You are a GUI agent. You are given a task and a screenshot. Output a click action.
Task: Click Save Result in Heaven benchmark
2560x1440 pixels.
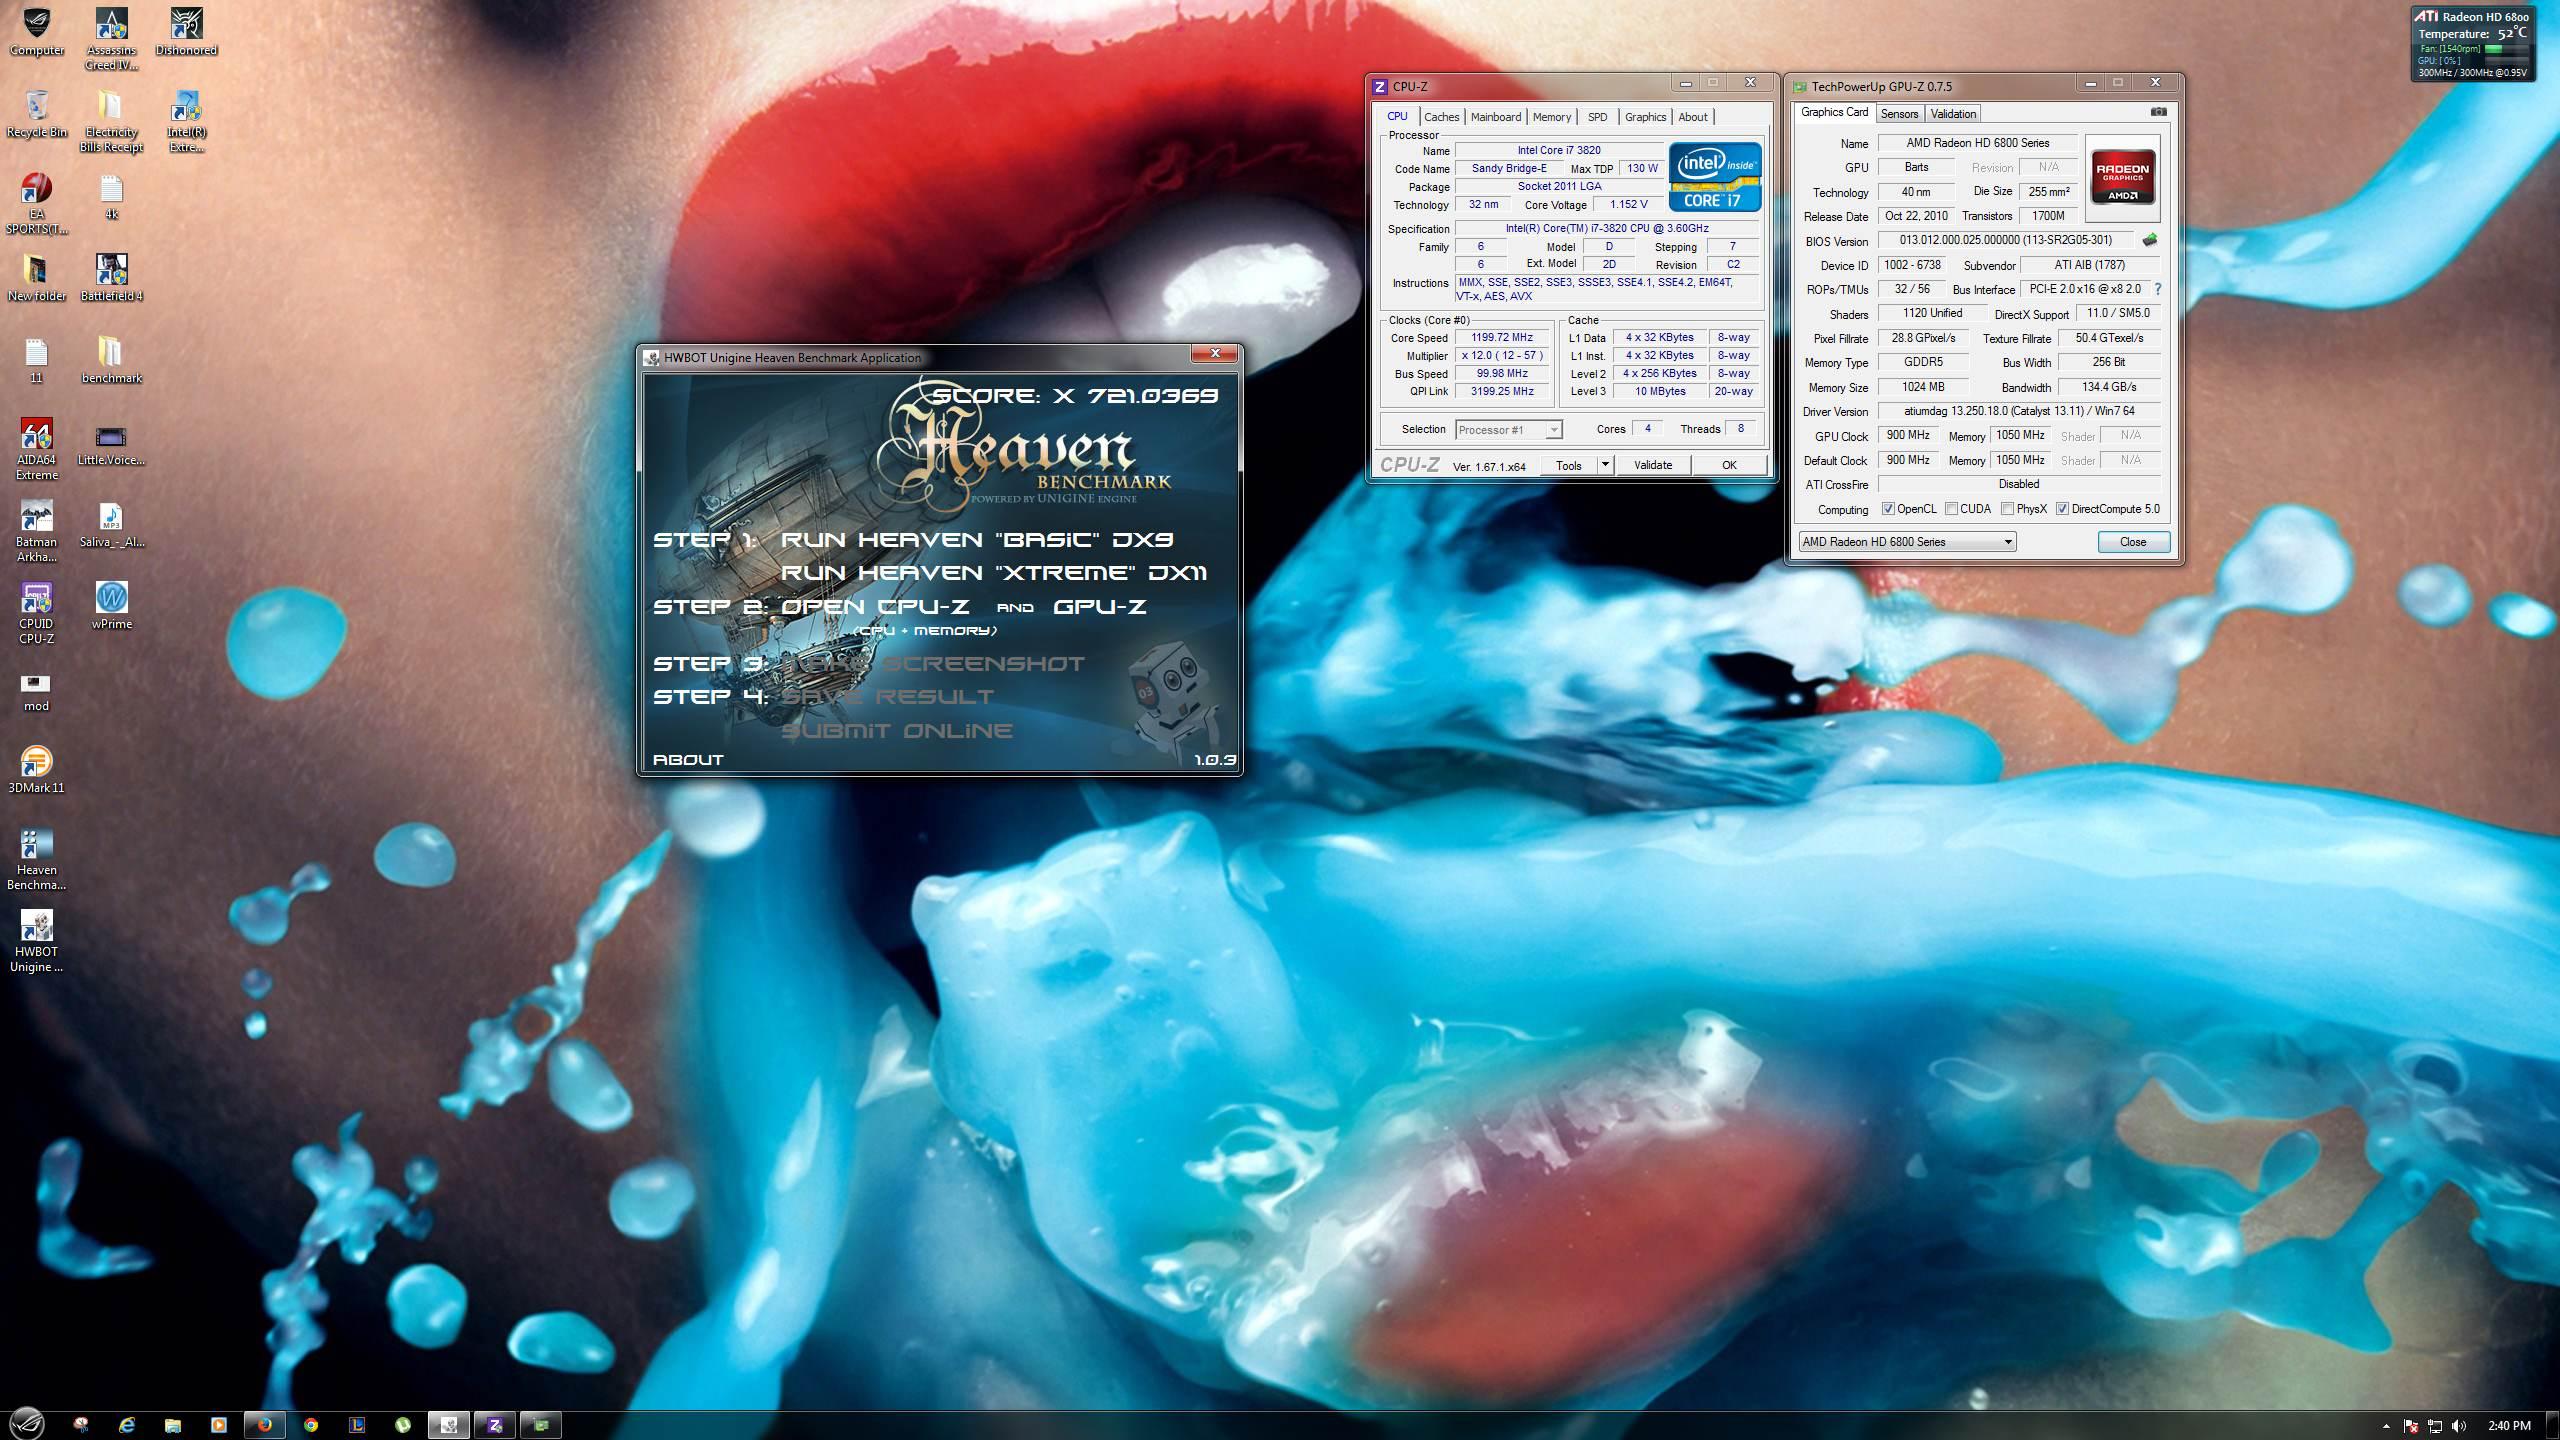[887, 697]
